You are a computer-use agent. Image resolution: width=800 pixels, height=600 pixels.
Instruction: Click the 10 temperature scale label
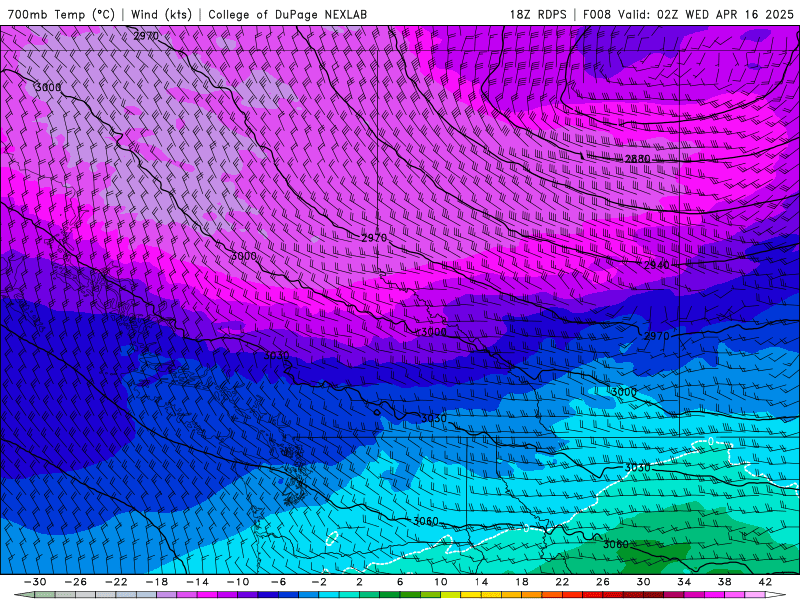click(x=441, y=582)
